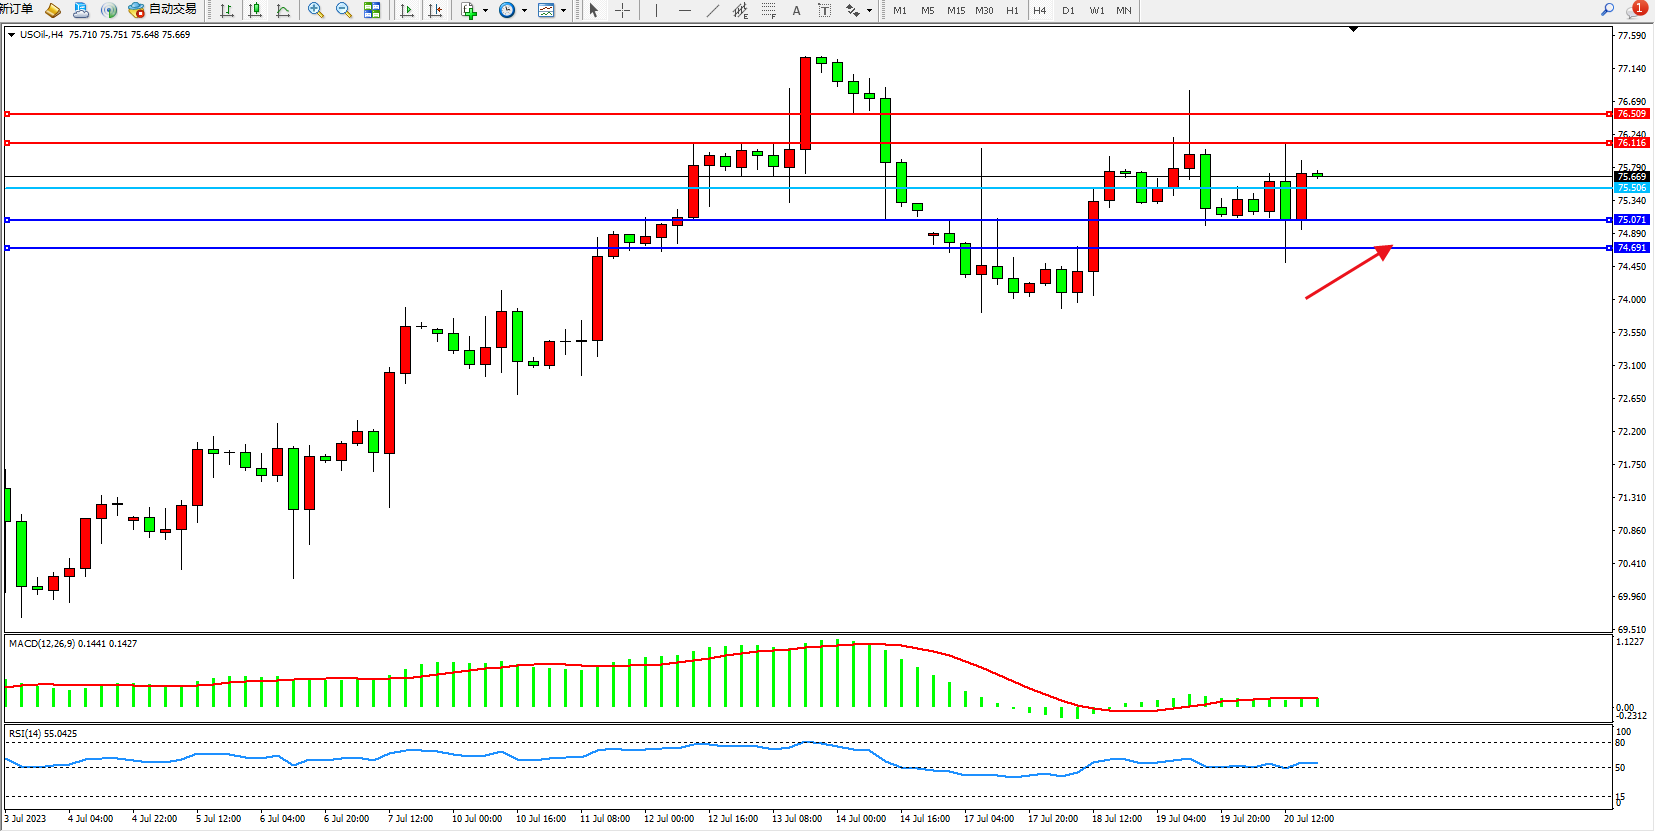The height and width of the screenshot is (832, 1655).
Task: Open the periodicity clock dropdown arrow
Action: pos(524,11)
